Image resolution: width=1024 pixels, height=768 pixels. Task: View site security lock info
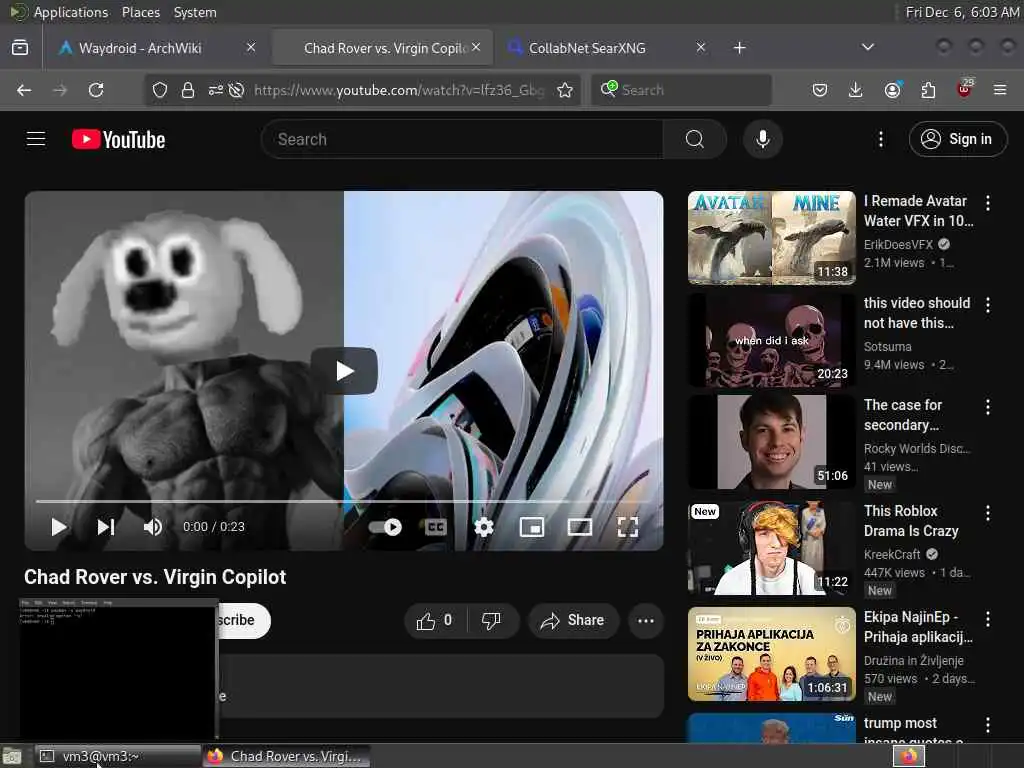click(188, 90)
